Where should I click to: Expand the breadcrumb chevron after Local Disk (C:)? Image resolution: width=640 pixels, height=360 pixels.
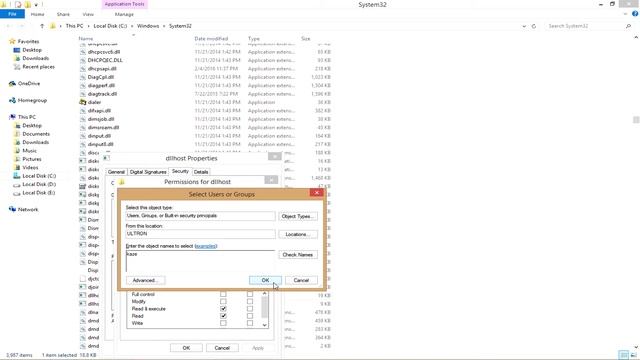tap(132, 26)
